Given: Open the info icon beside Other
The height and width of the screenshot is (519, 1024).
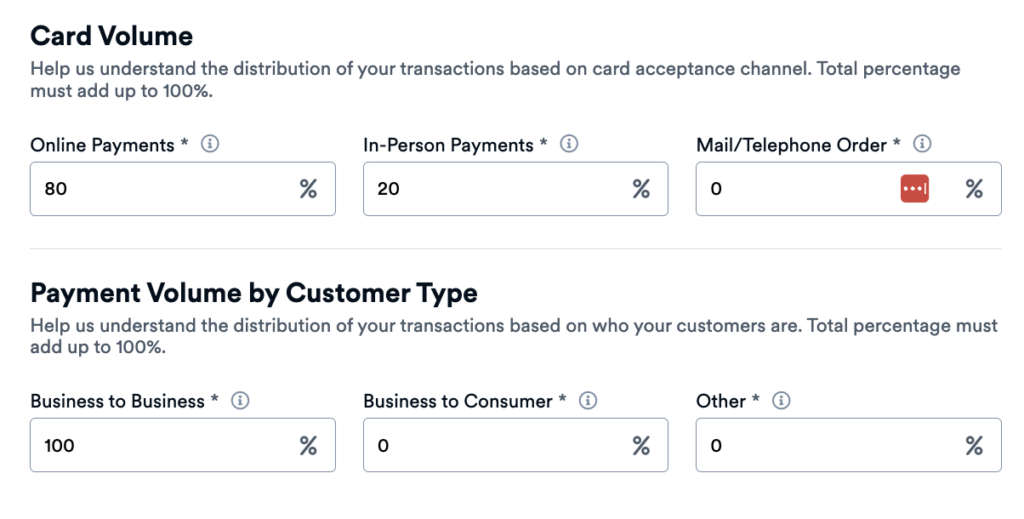Looking at the screenshot, I should coord(782,400).
